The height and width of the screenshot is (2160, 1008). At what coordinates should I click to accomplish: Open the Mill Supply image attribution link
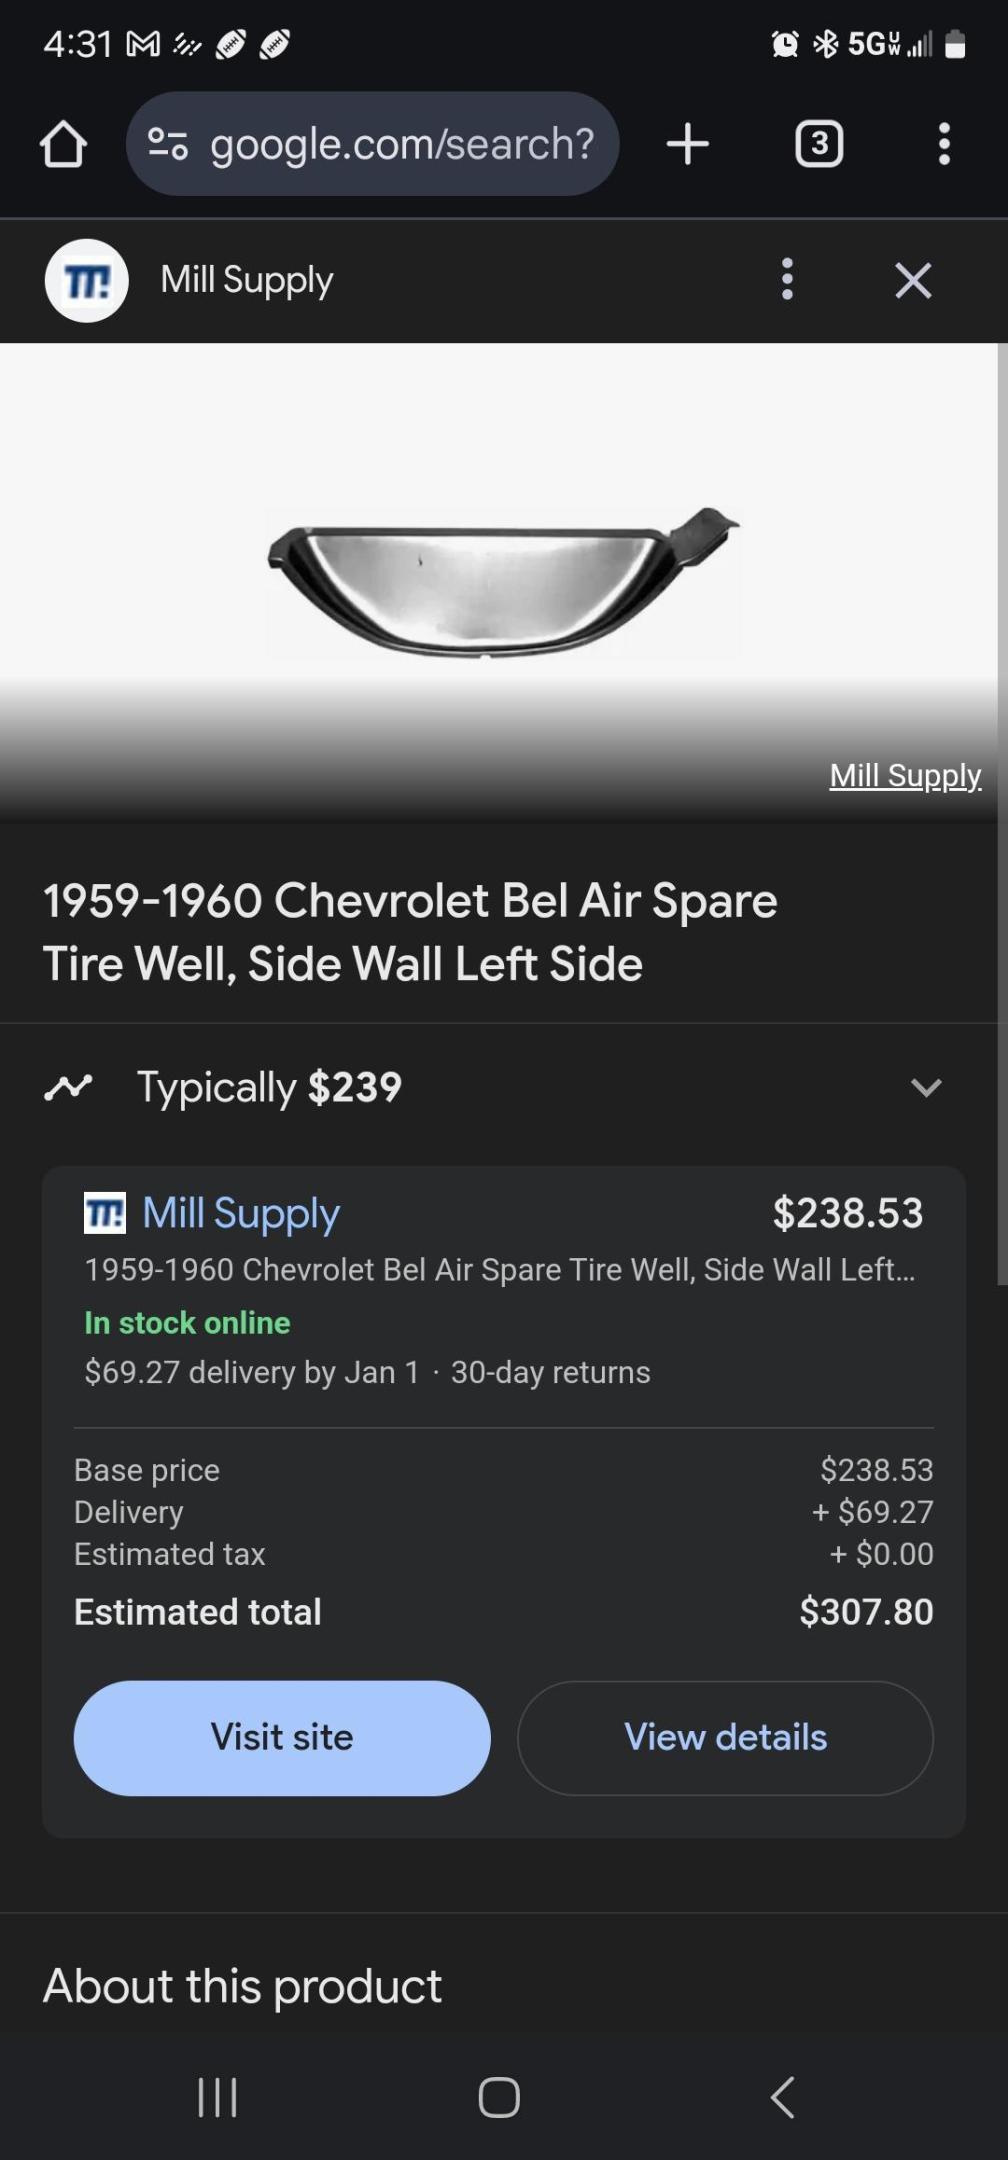pos(904,775)
